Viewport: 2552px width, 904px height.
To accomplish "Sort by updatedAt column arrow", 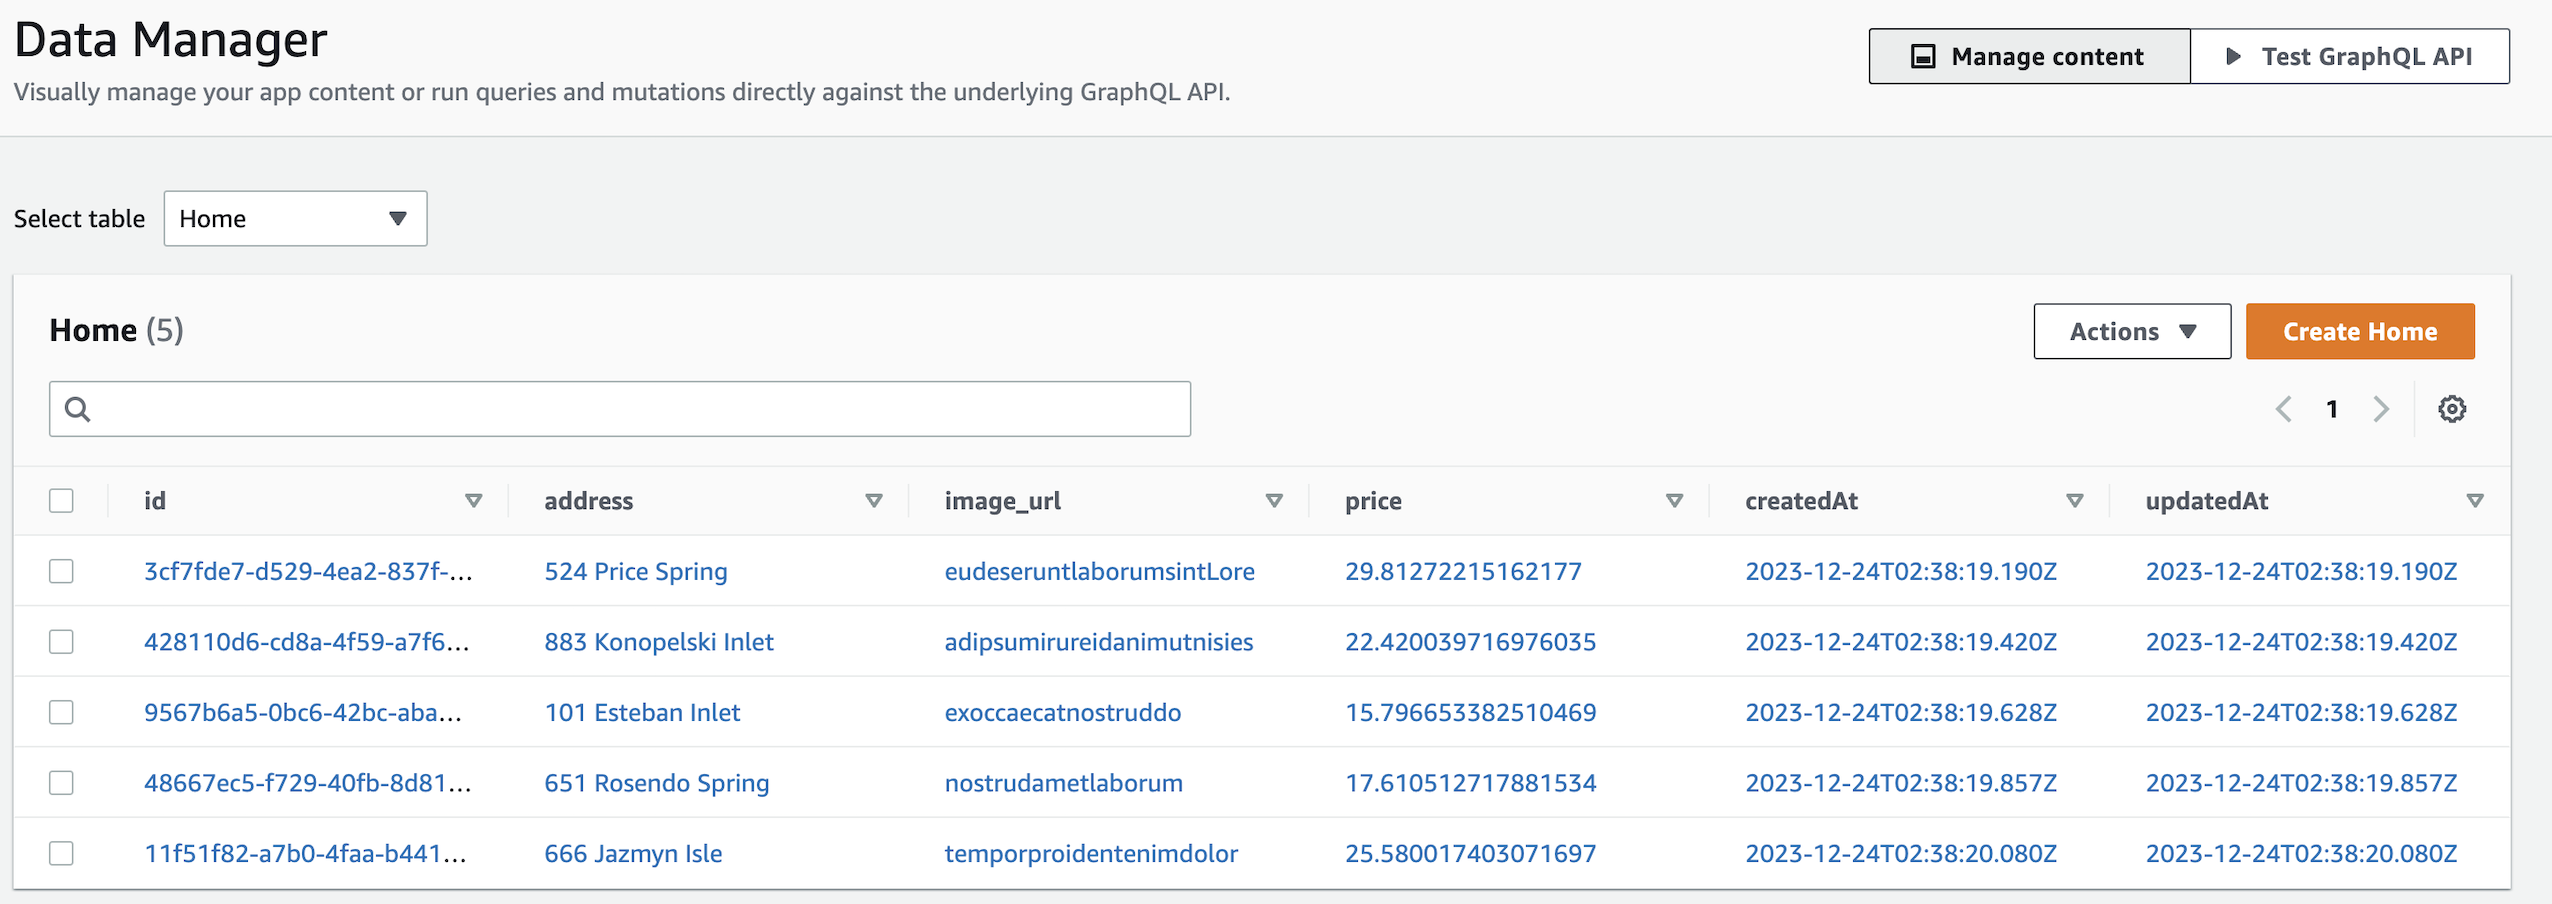I will point(2475,501).
